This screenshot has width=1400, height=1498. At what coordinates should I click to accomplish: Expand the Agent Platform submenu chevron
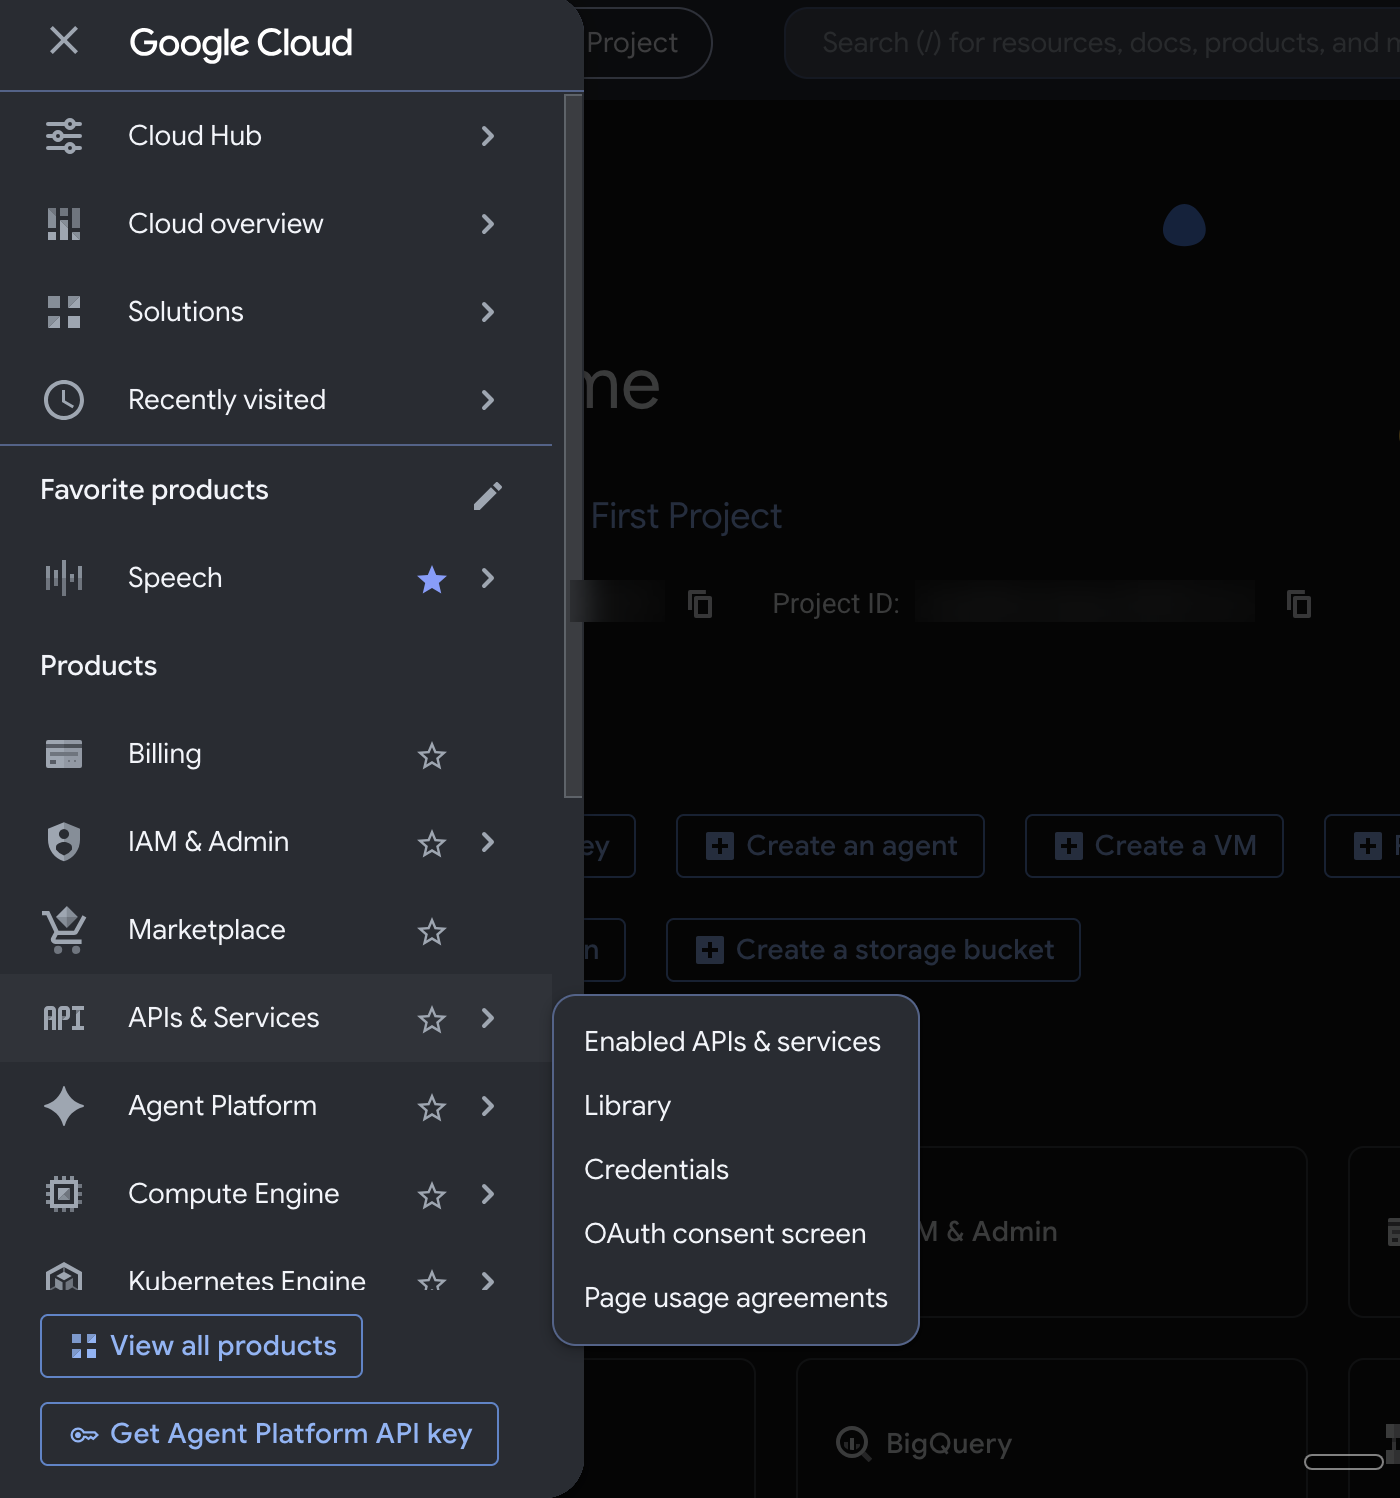point(488,1106)
